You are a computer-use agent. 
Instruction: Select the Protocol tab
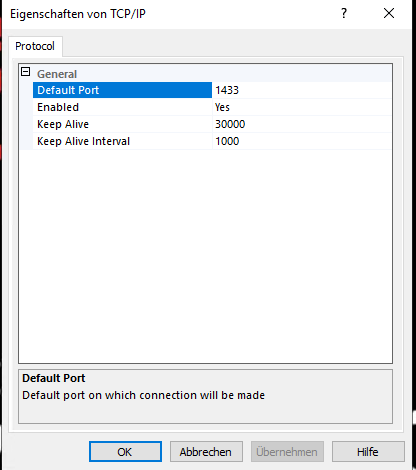click(x=35, y=46)
